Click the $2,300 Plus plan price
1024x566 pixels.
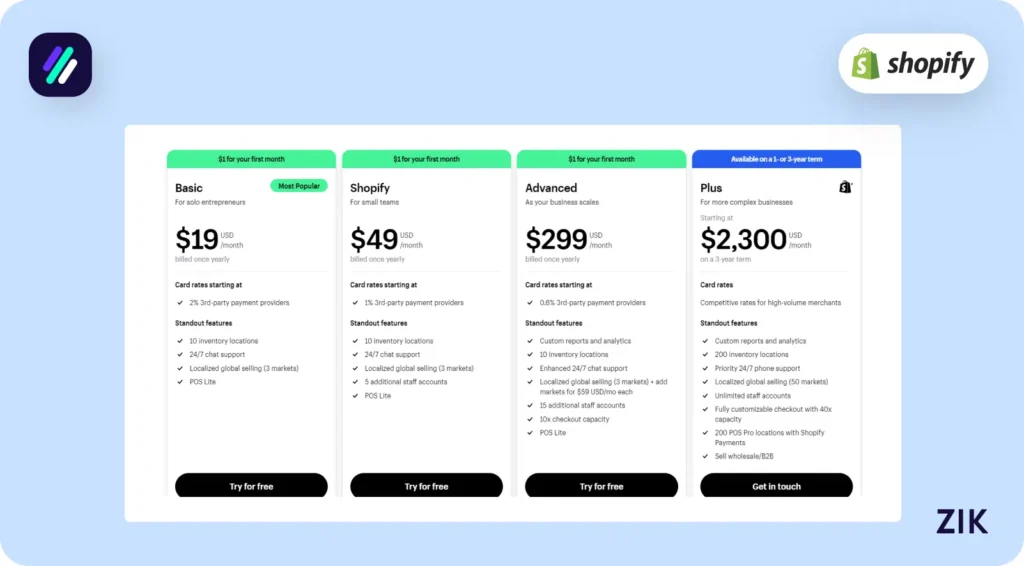pyautogui.click(x=743, y=240)
